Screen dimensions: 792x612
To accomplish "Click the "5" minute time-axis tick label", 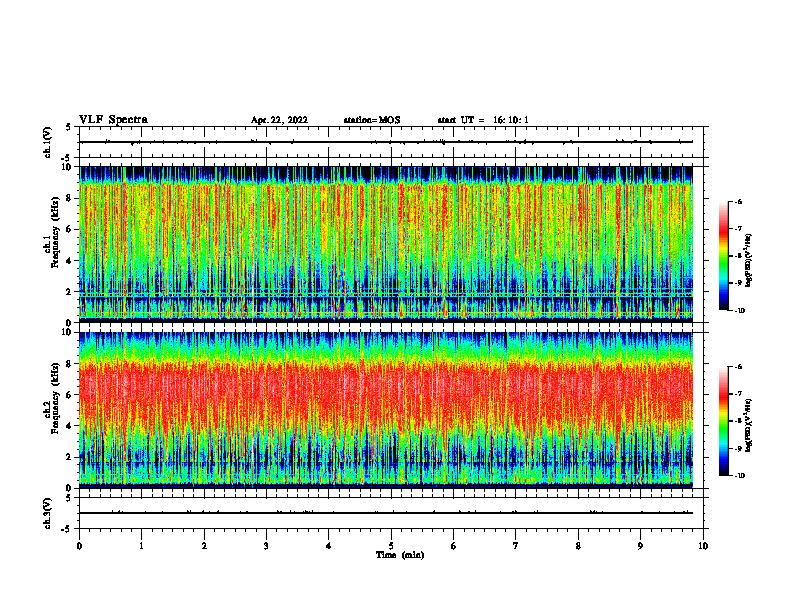I will click(x=391, y=546).
